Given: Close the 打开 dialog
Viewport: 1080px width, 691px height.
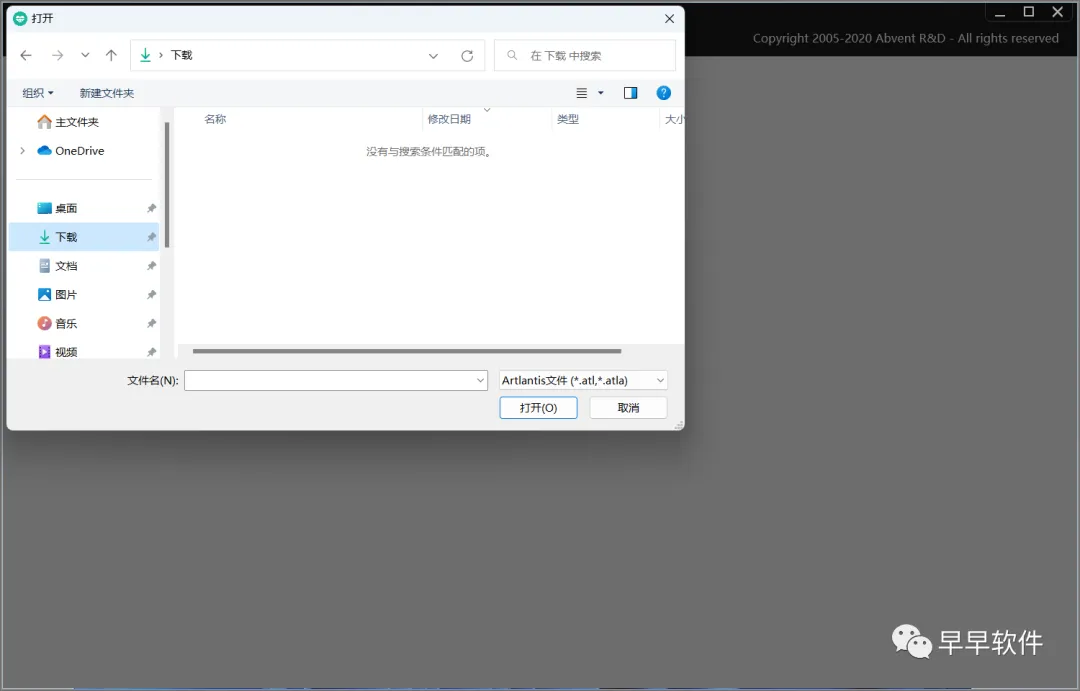Looking at the screenshot, I should point(669,19).
